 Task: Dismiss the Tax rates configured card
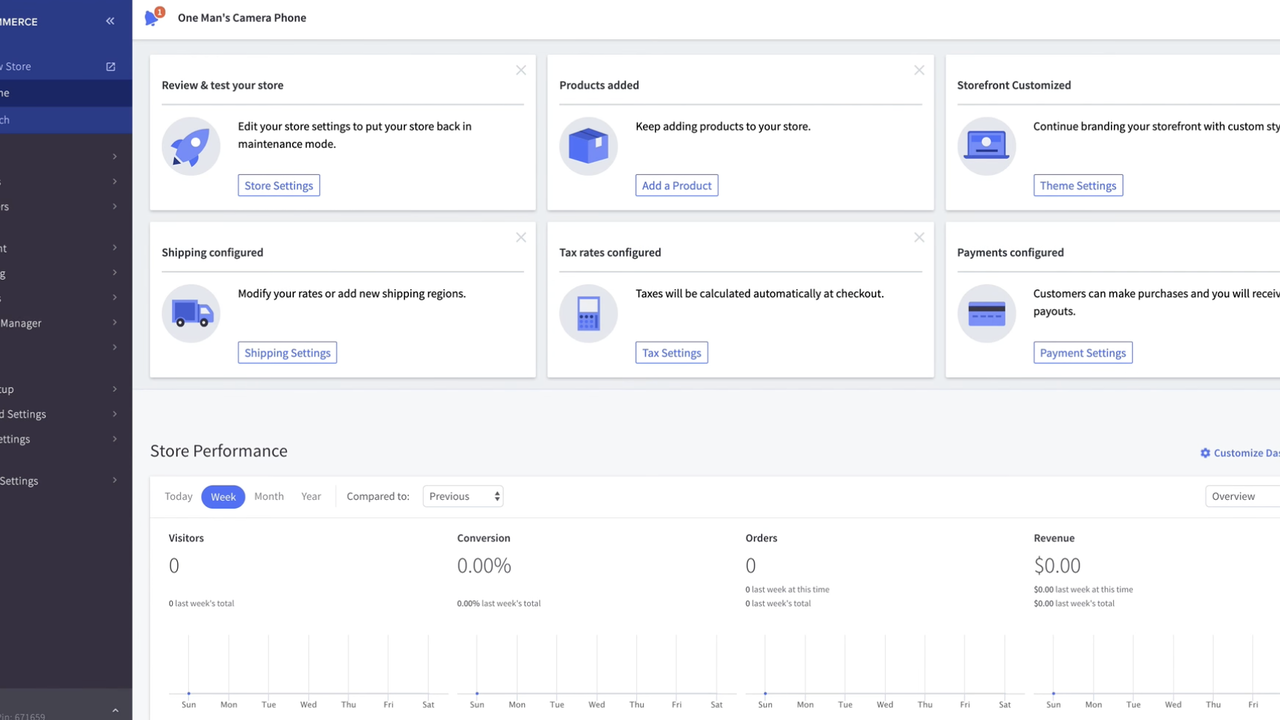coord(918,237)
